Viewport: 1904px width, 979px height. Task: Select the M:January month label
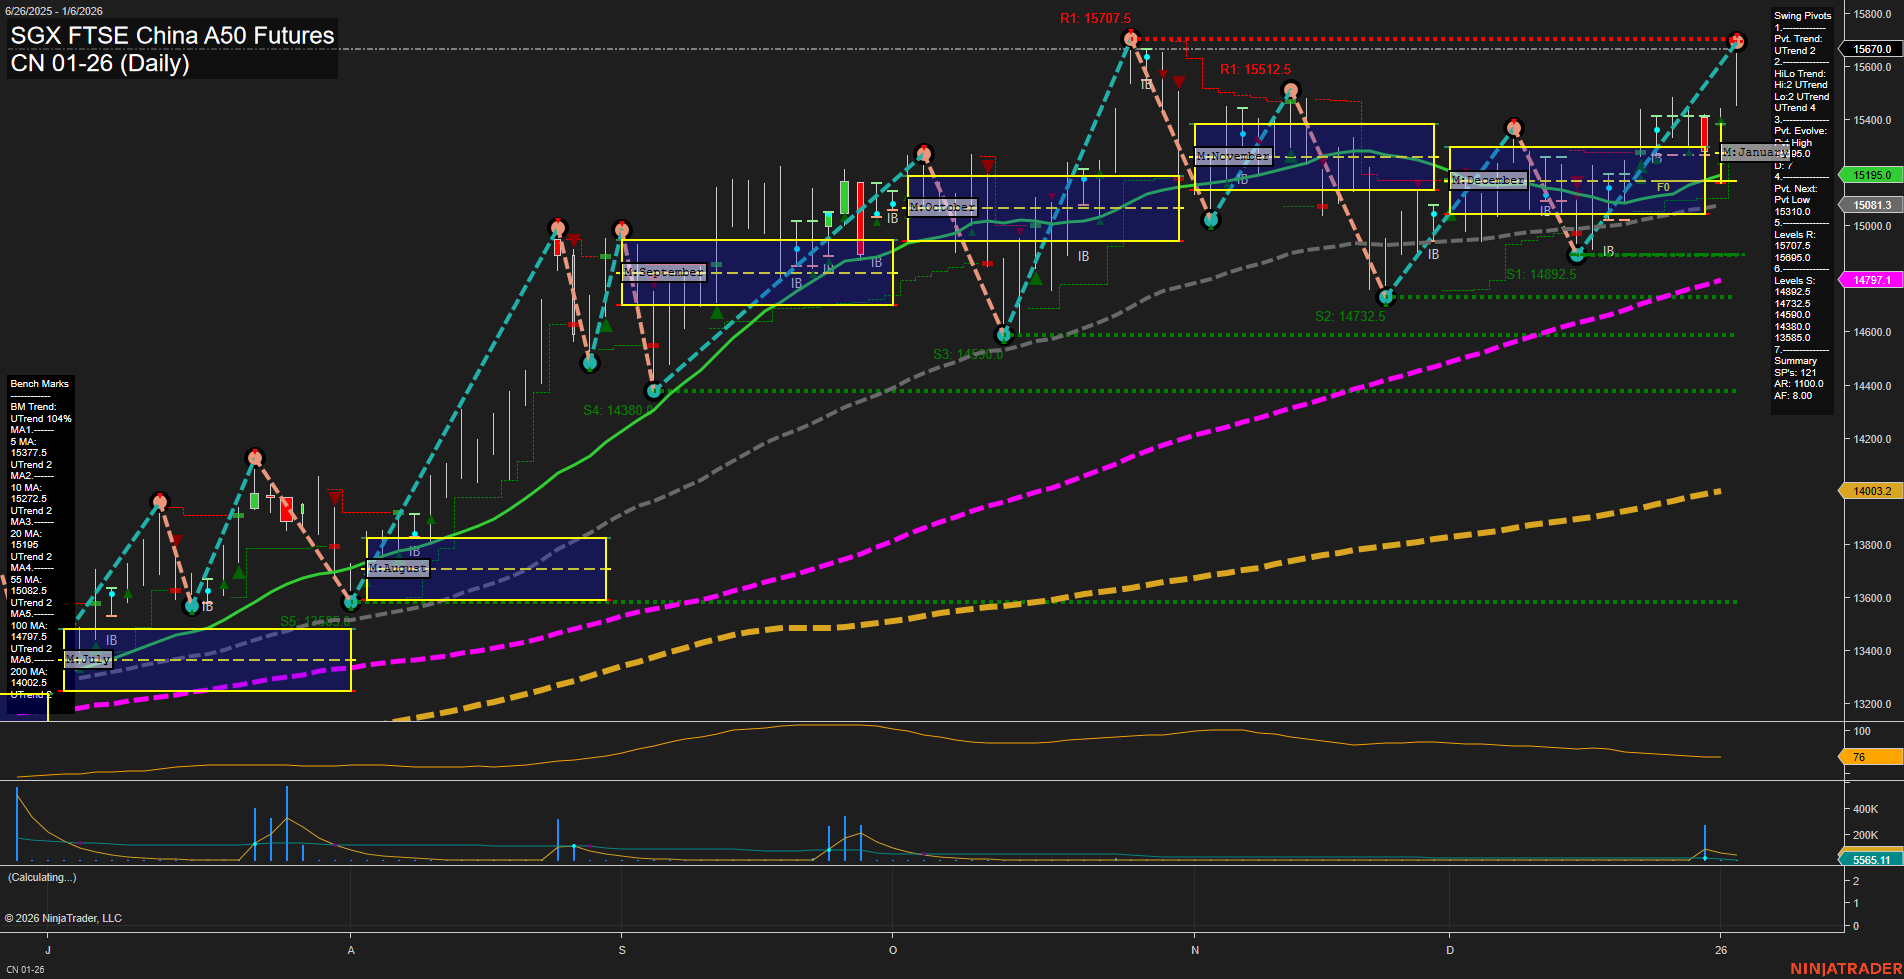click(1753, 152)
